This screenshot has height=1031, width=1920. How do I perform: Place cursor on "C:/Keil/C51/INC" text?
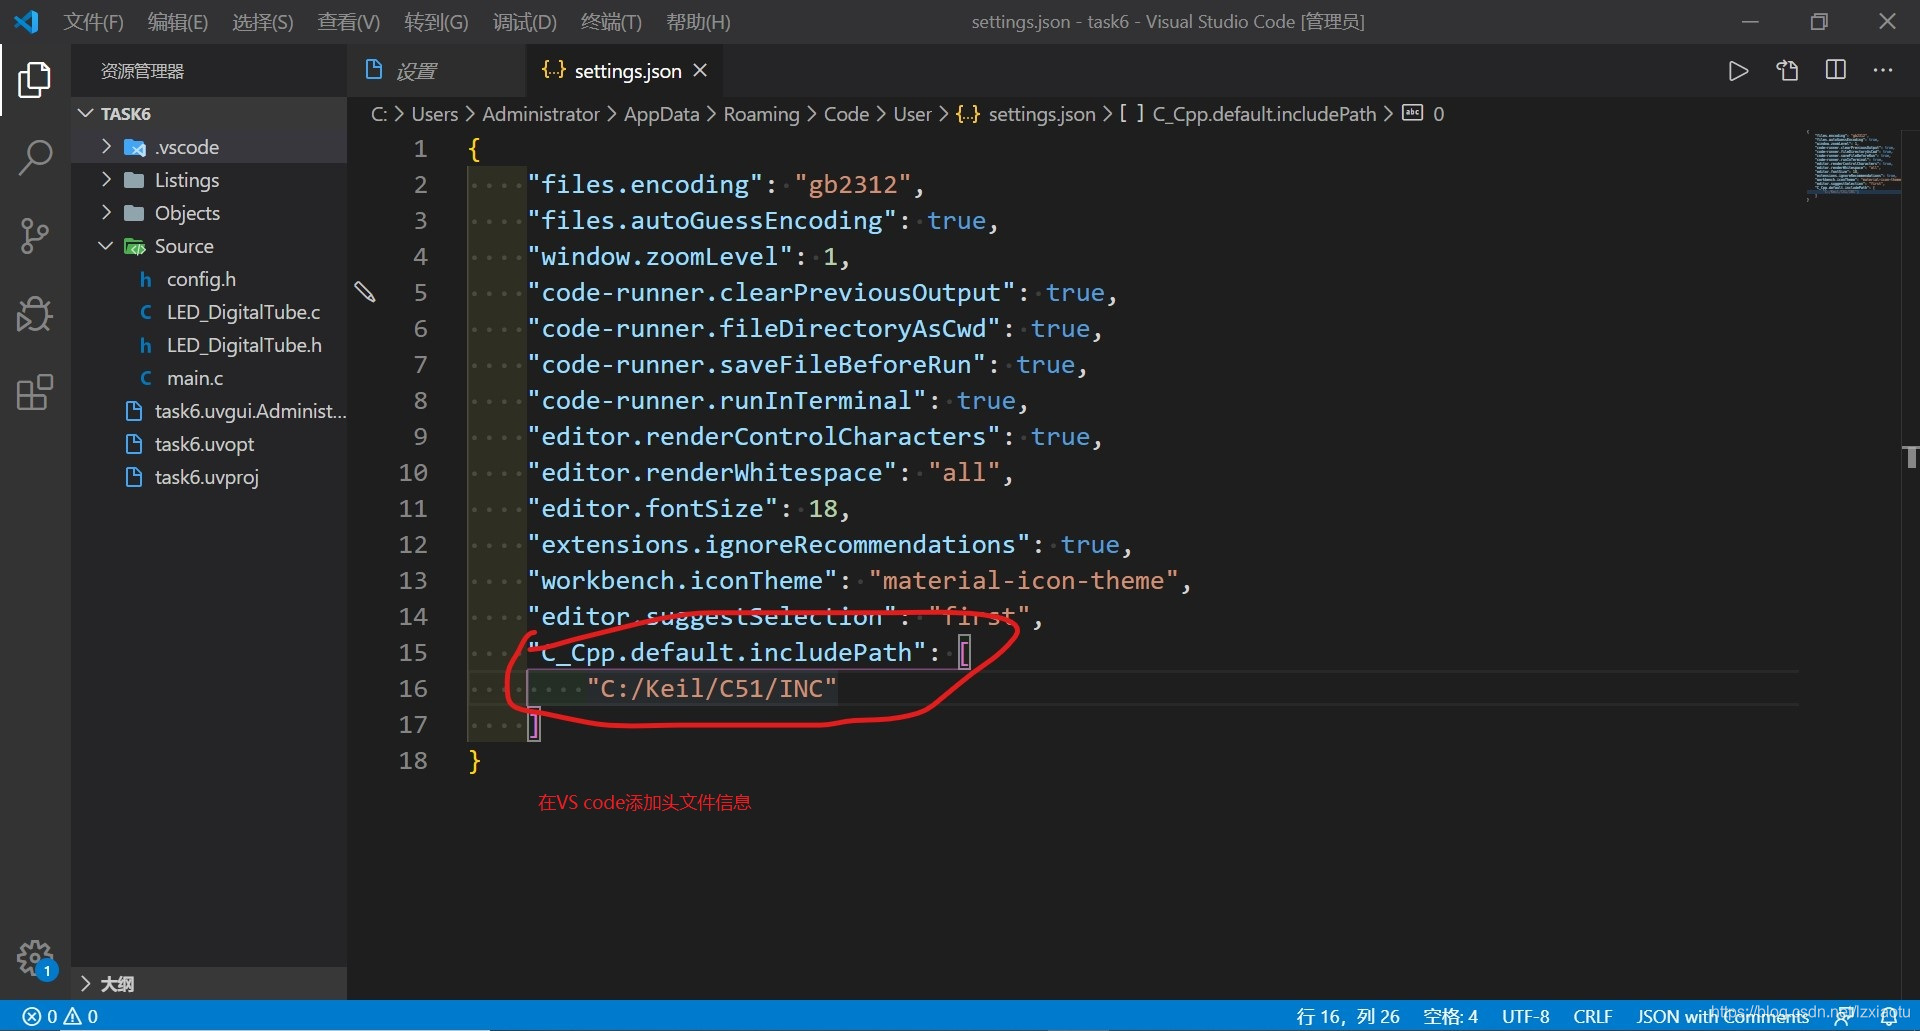point(711,688)
